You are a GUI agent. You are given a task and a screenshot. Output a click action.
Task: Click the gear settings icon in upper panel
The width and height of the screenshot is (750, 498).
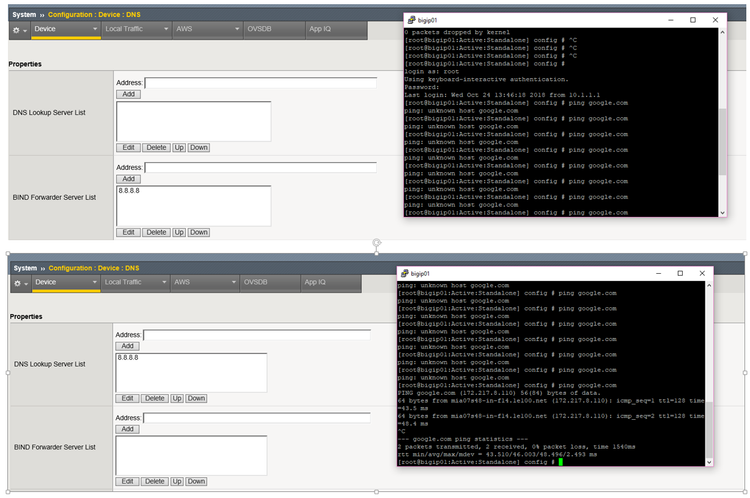(16, 31)
